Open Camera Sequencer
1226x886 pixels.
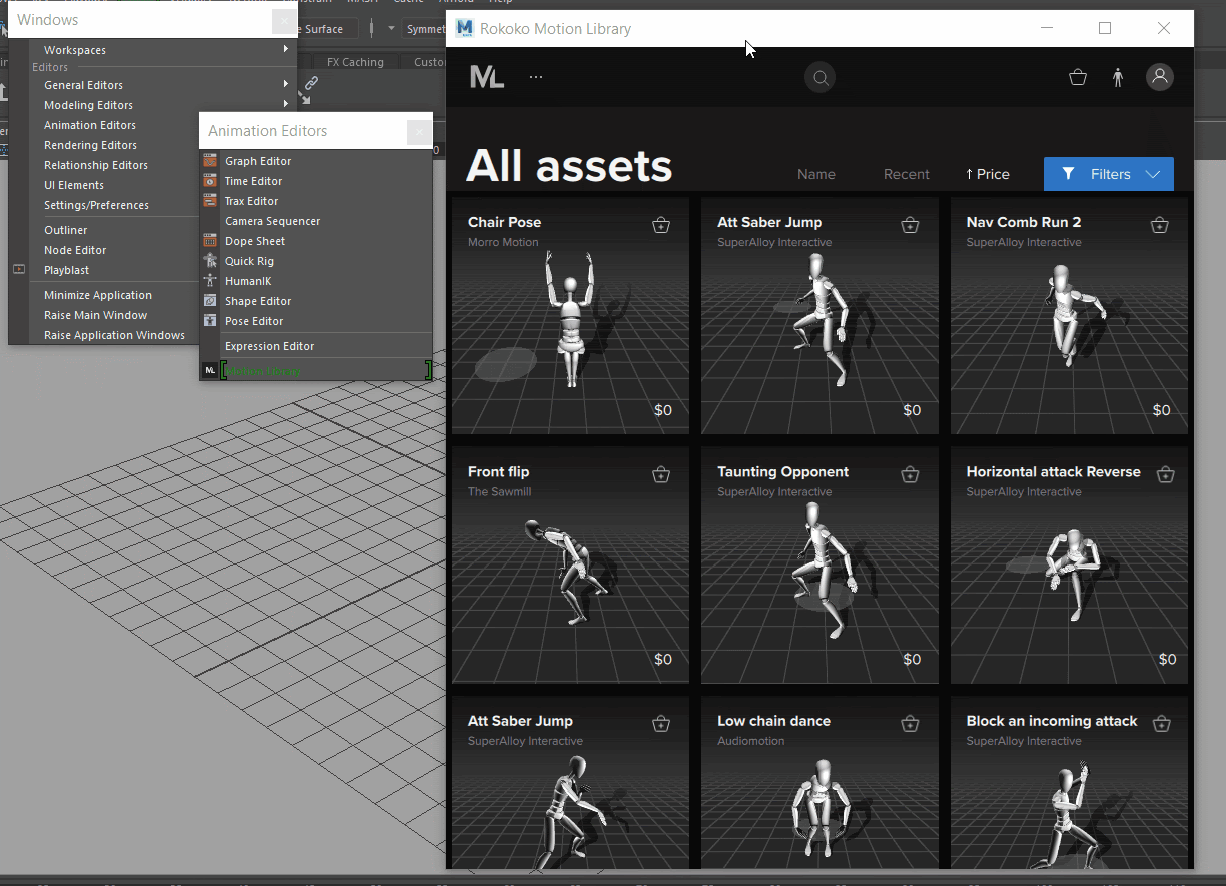click(272, 221)
